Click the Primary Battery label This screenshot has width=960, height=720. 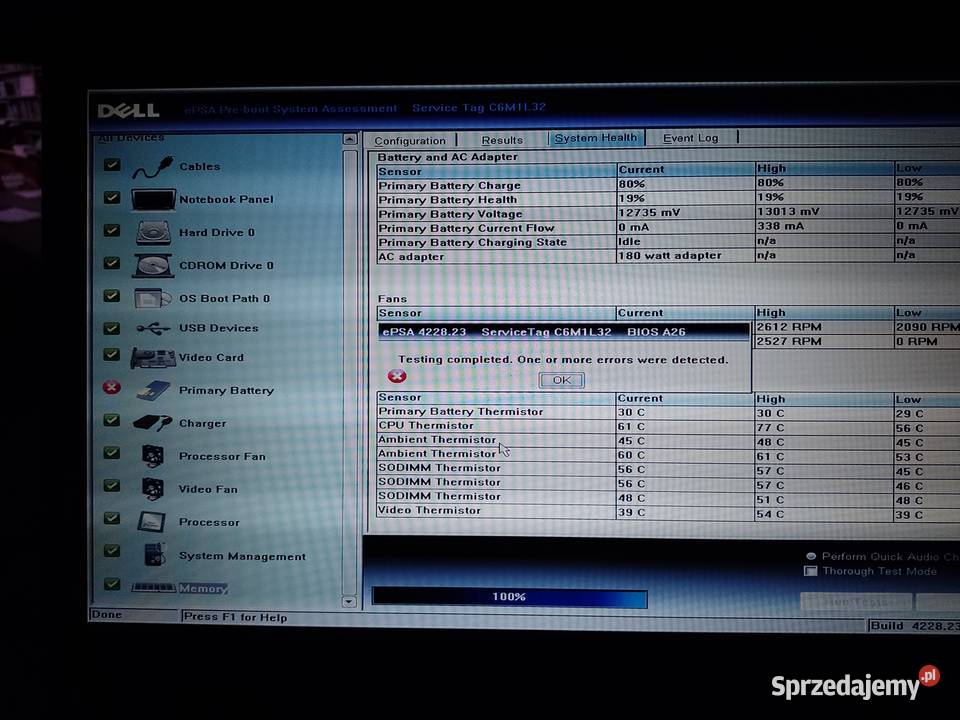click(x=227, y=391)
